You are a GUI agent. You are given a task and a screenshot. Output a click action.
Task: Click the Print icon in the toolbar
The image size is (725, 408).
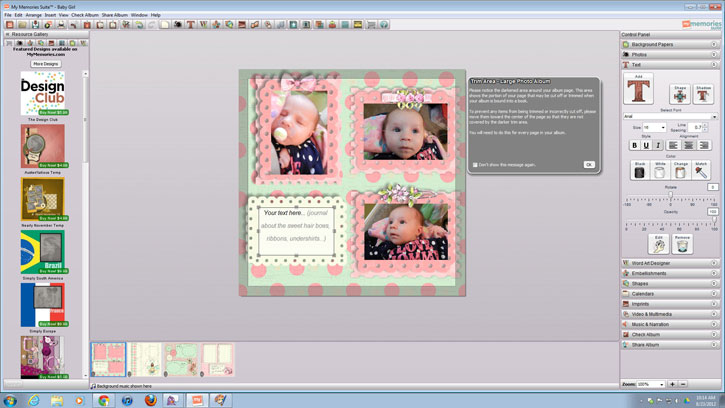(x=61, y=25)
